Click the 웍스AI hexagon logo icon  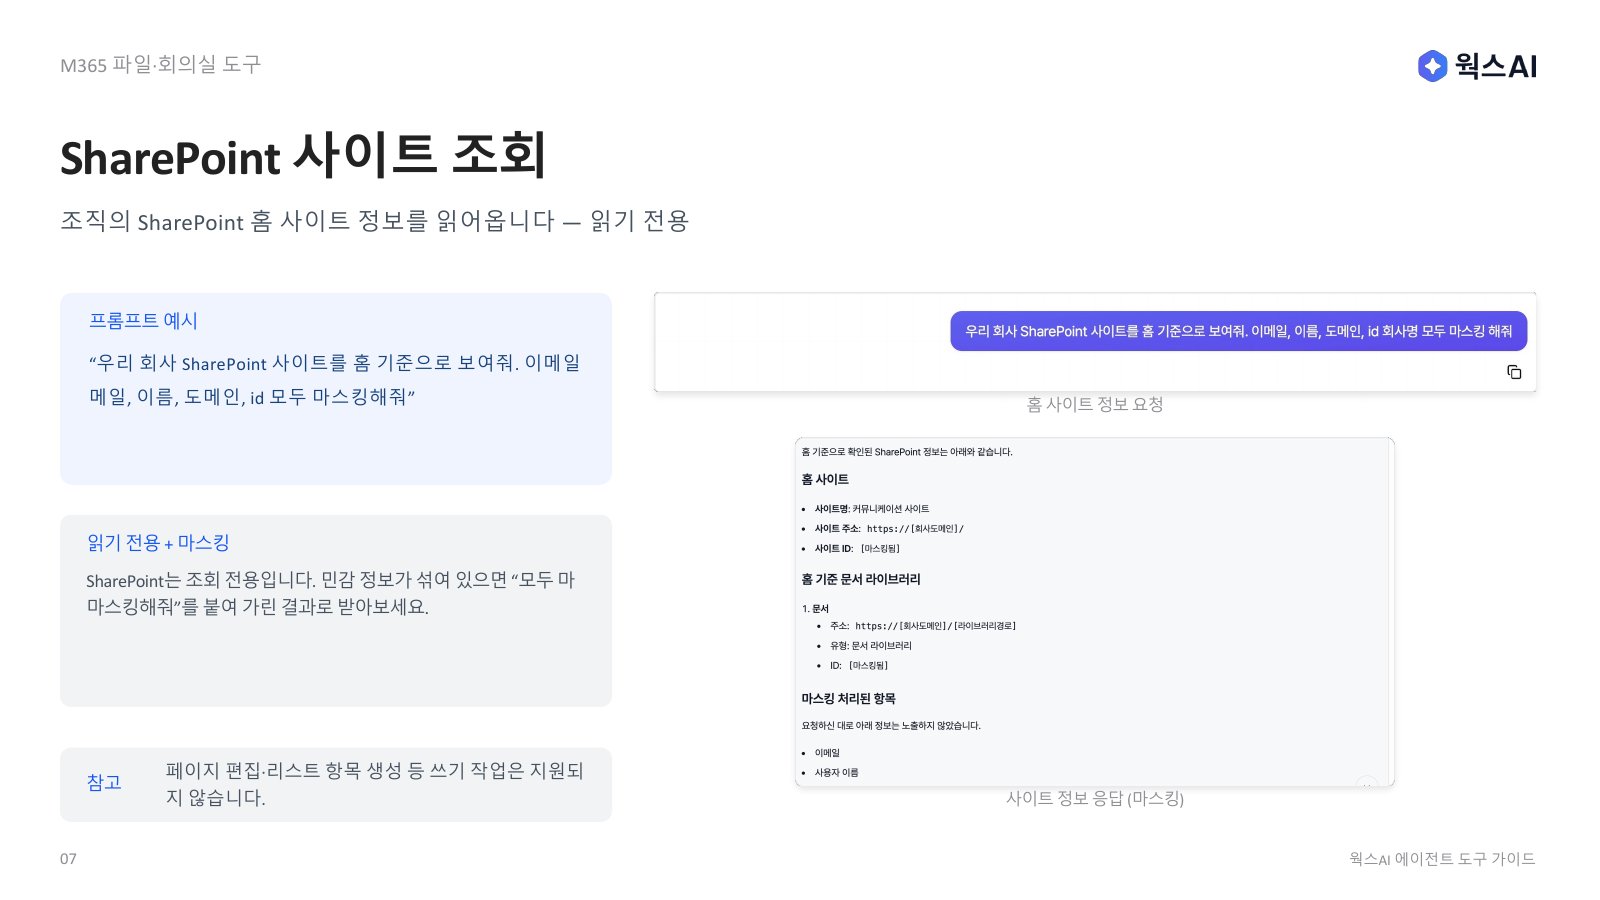point(1432,66)
